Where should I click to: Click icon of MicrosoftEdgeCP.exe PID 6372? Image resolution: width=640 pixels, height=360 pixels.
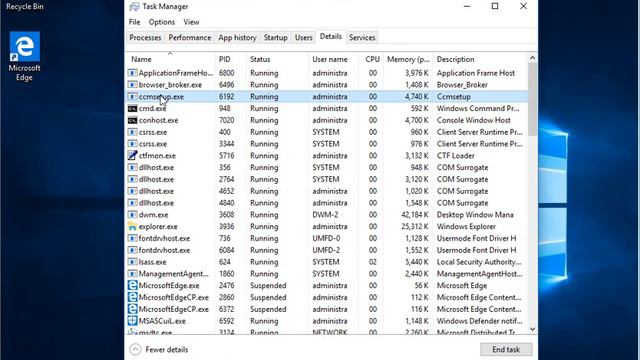(x=132, y=309)
